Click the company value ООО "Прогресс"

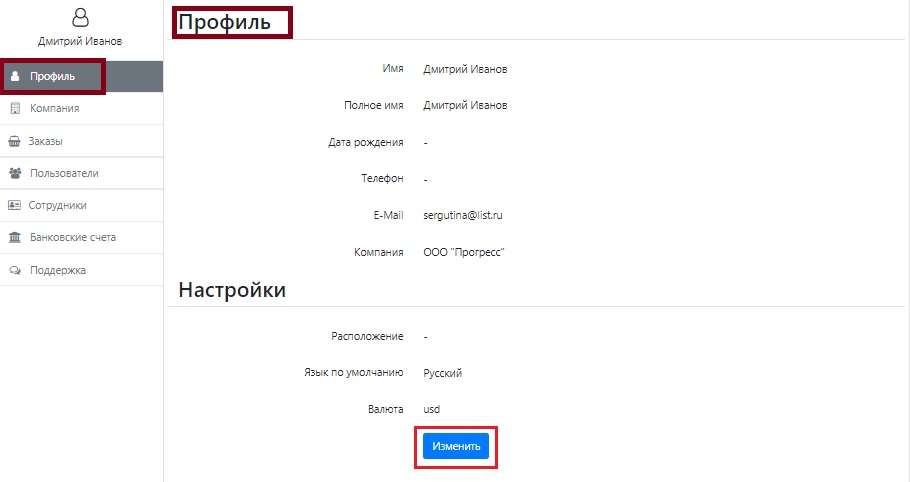click(464, 252)
